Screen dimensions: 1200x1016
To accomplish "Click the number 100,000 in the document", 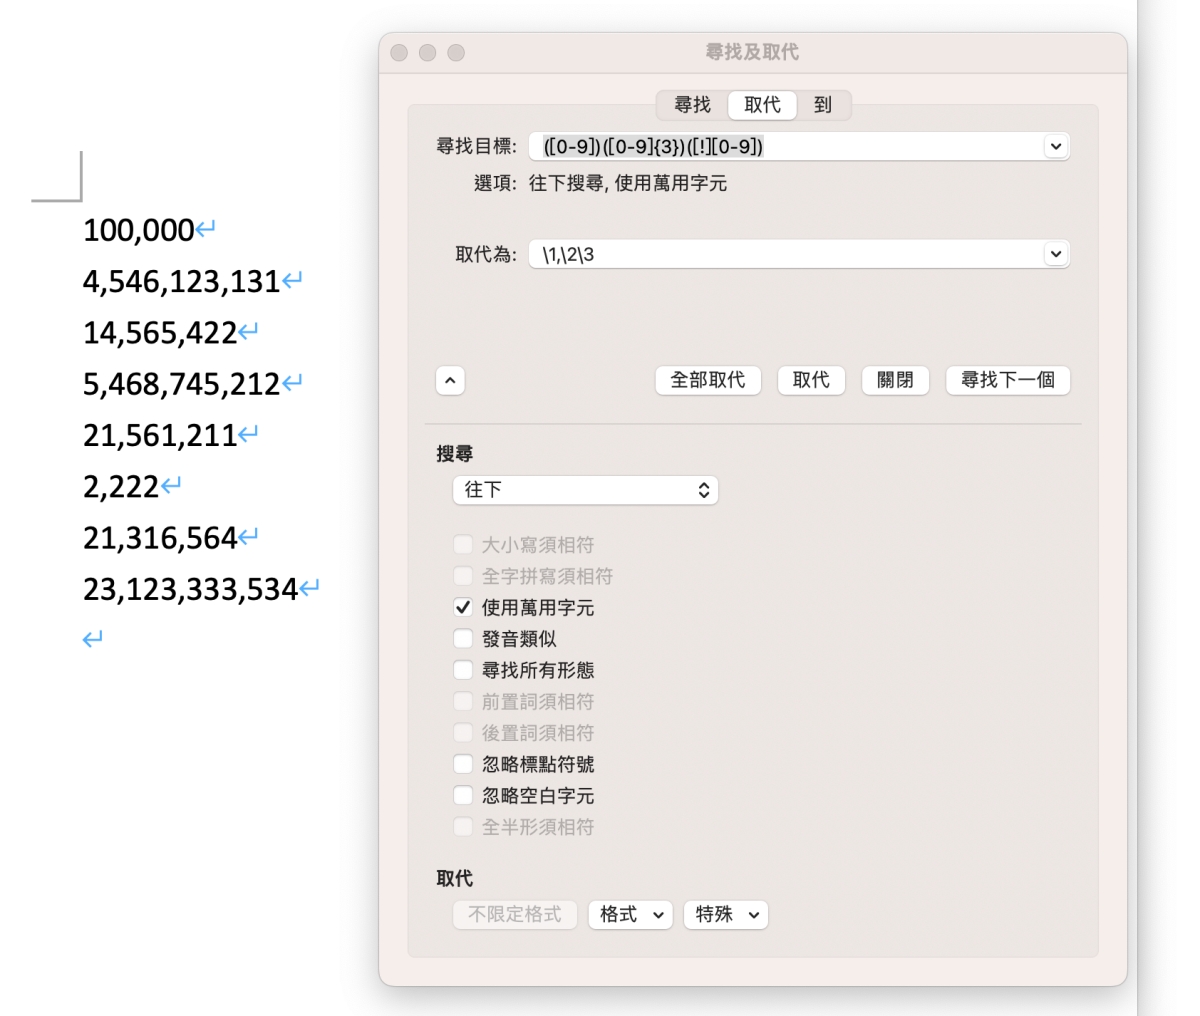I will pyautogui.click(x=138, y=230).
